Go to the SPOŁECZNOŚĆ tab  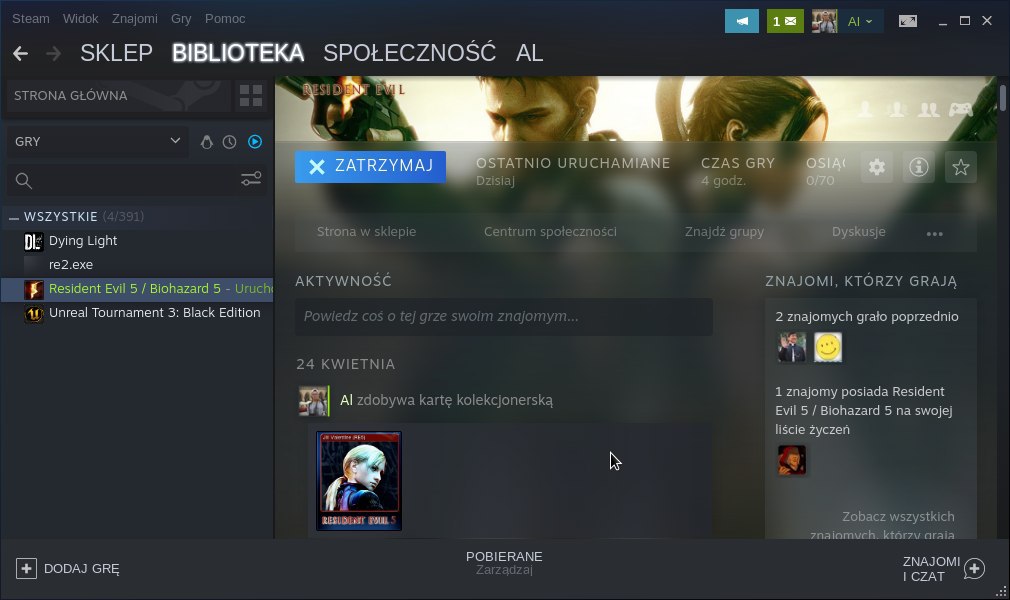(410, 53)
